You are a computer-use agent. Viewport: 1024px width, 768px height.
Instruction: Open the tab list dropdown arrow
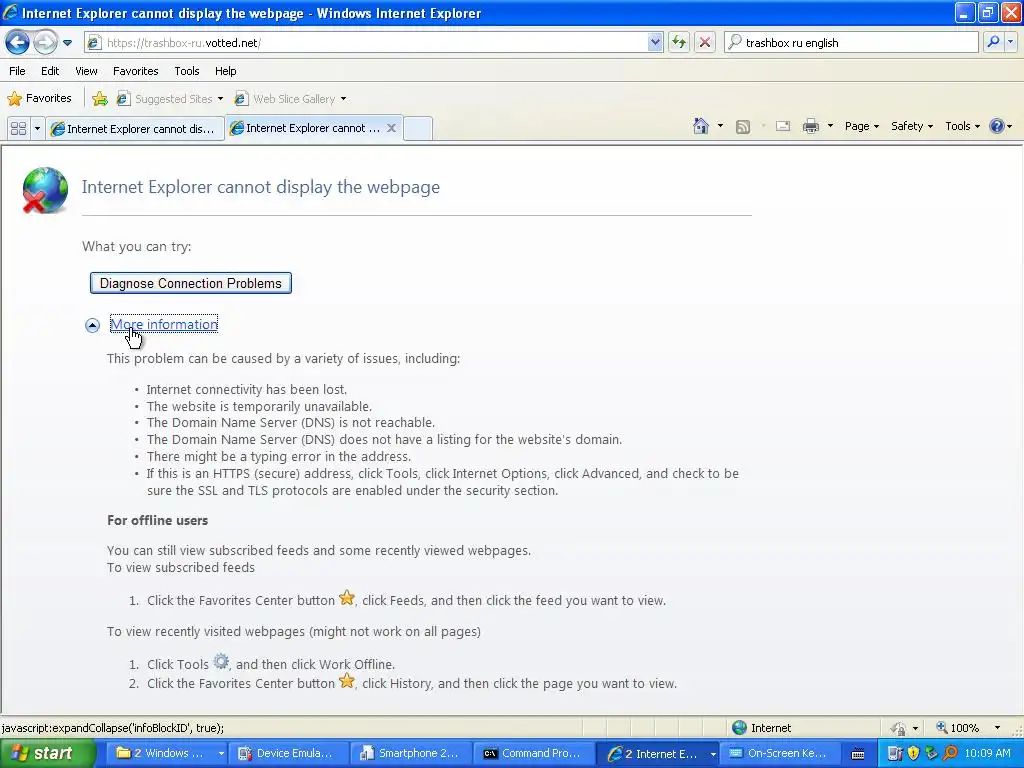click(x=37, y=129)
